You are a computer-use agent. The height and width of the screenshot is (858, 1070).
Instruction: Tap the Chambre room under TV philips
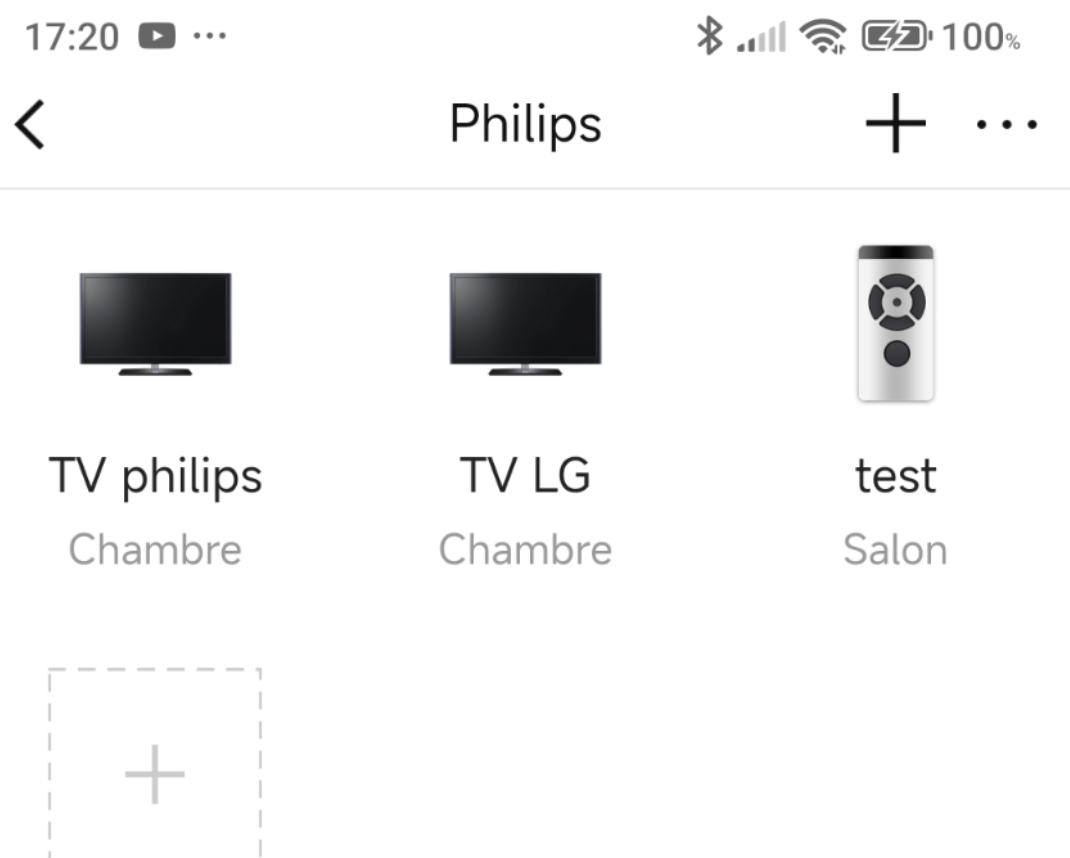pyautogui.click(x=156, y=549)
